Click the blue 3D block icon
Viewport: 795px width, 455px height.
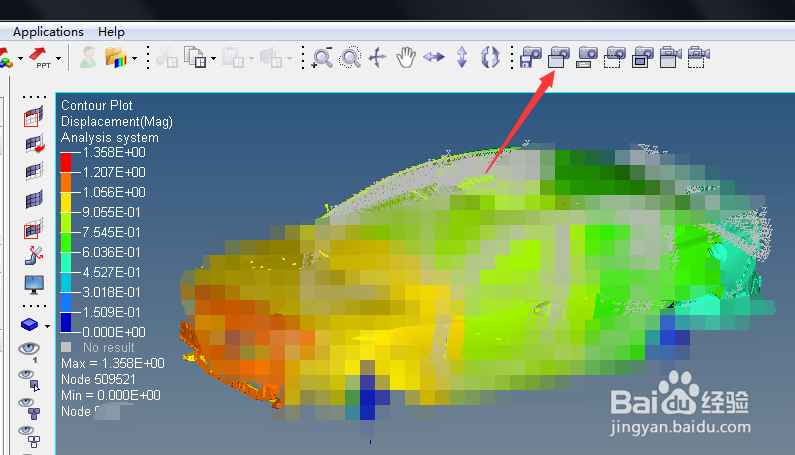point(29,324)
